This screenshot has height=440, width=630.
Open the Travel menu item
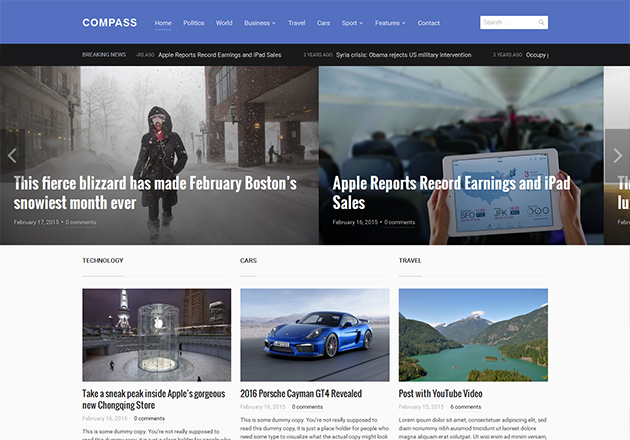click(297, 23)
